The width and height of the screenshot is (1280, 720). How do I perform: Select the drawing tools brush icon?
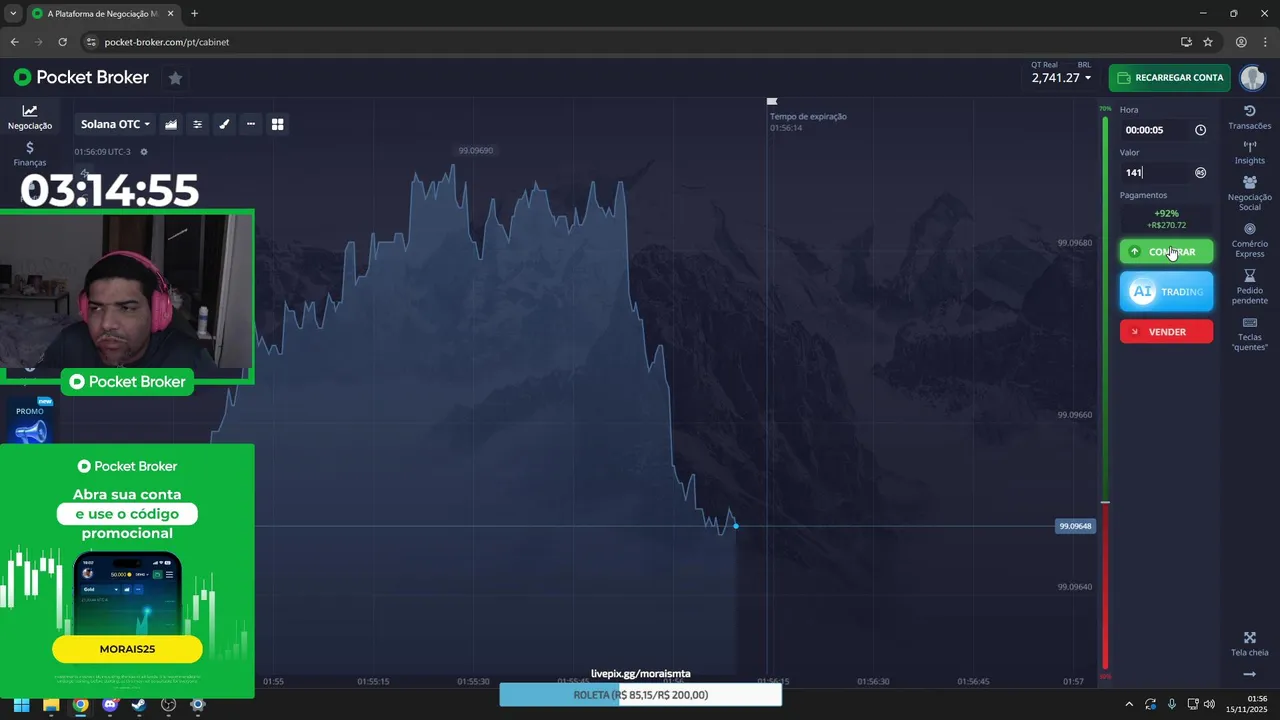click(x=224, y=124)
